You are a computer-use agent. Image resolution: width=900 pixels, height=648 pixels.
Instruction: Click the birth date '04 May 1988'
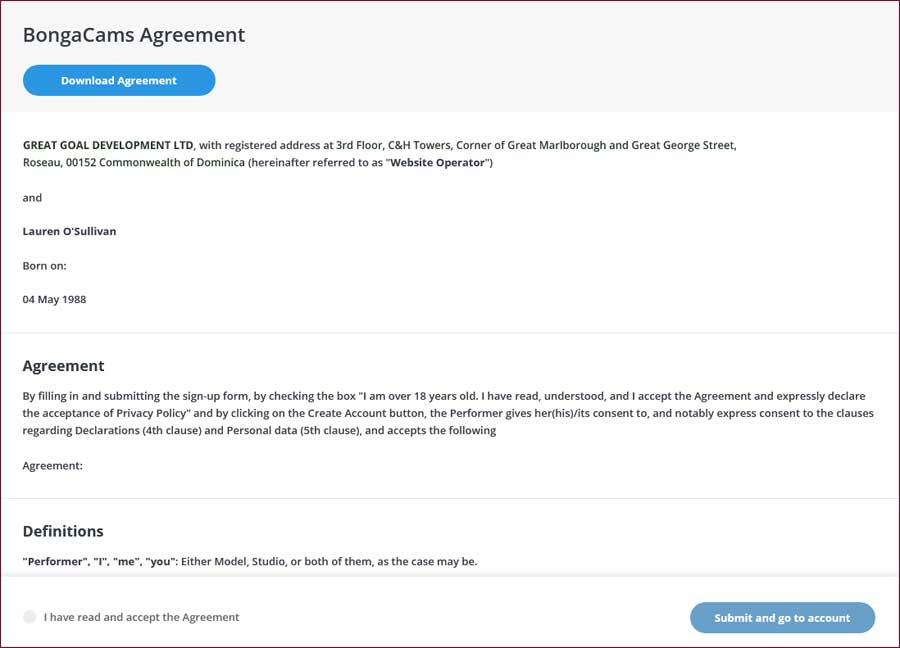[x=54, y=298]
